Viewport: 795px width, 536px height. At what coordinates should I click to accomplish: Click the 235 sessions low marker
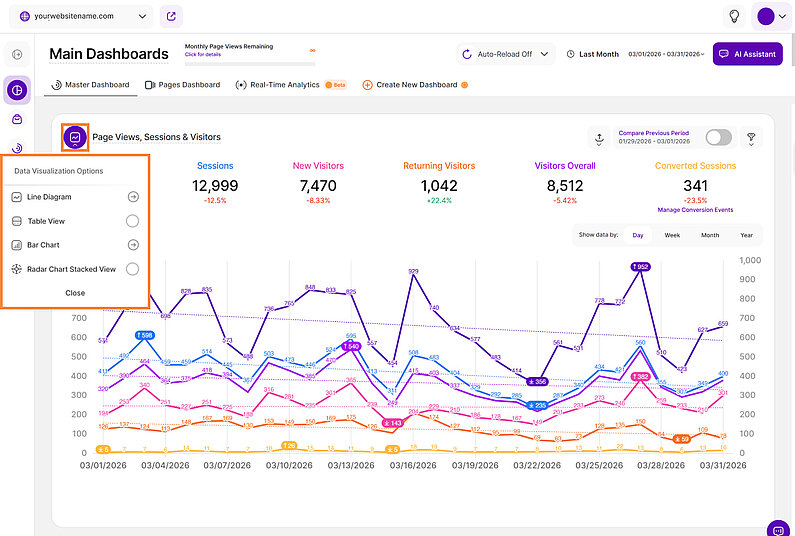[x=537, y=406]
